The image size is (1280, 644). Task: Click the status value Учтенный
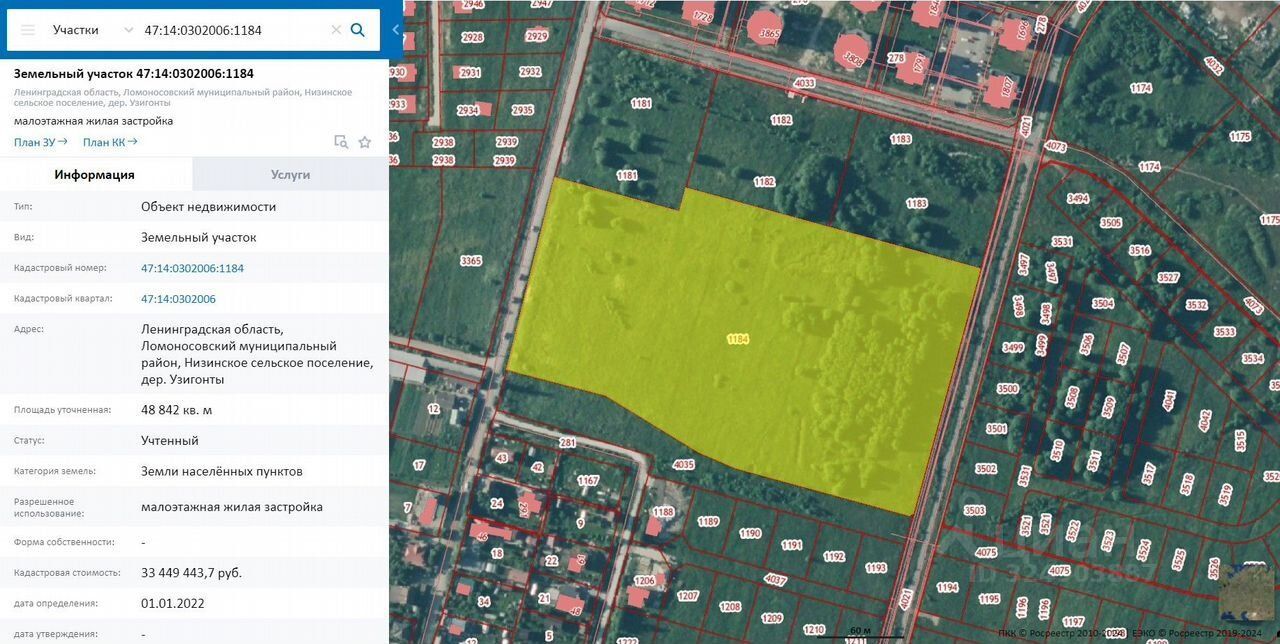(x=170, y=440)
